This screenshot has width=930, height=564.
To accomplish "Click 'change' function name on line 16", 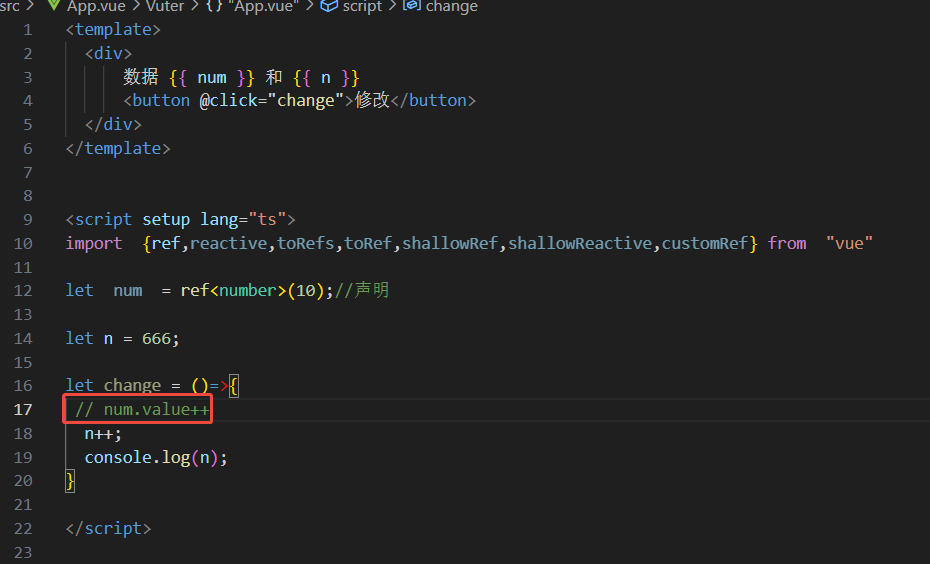I will [132, 385].
